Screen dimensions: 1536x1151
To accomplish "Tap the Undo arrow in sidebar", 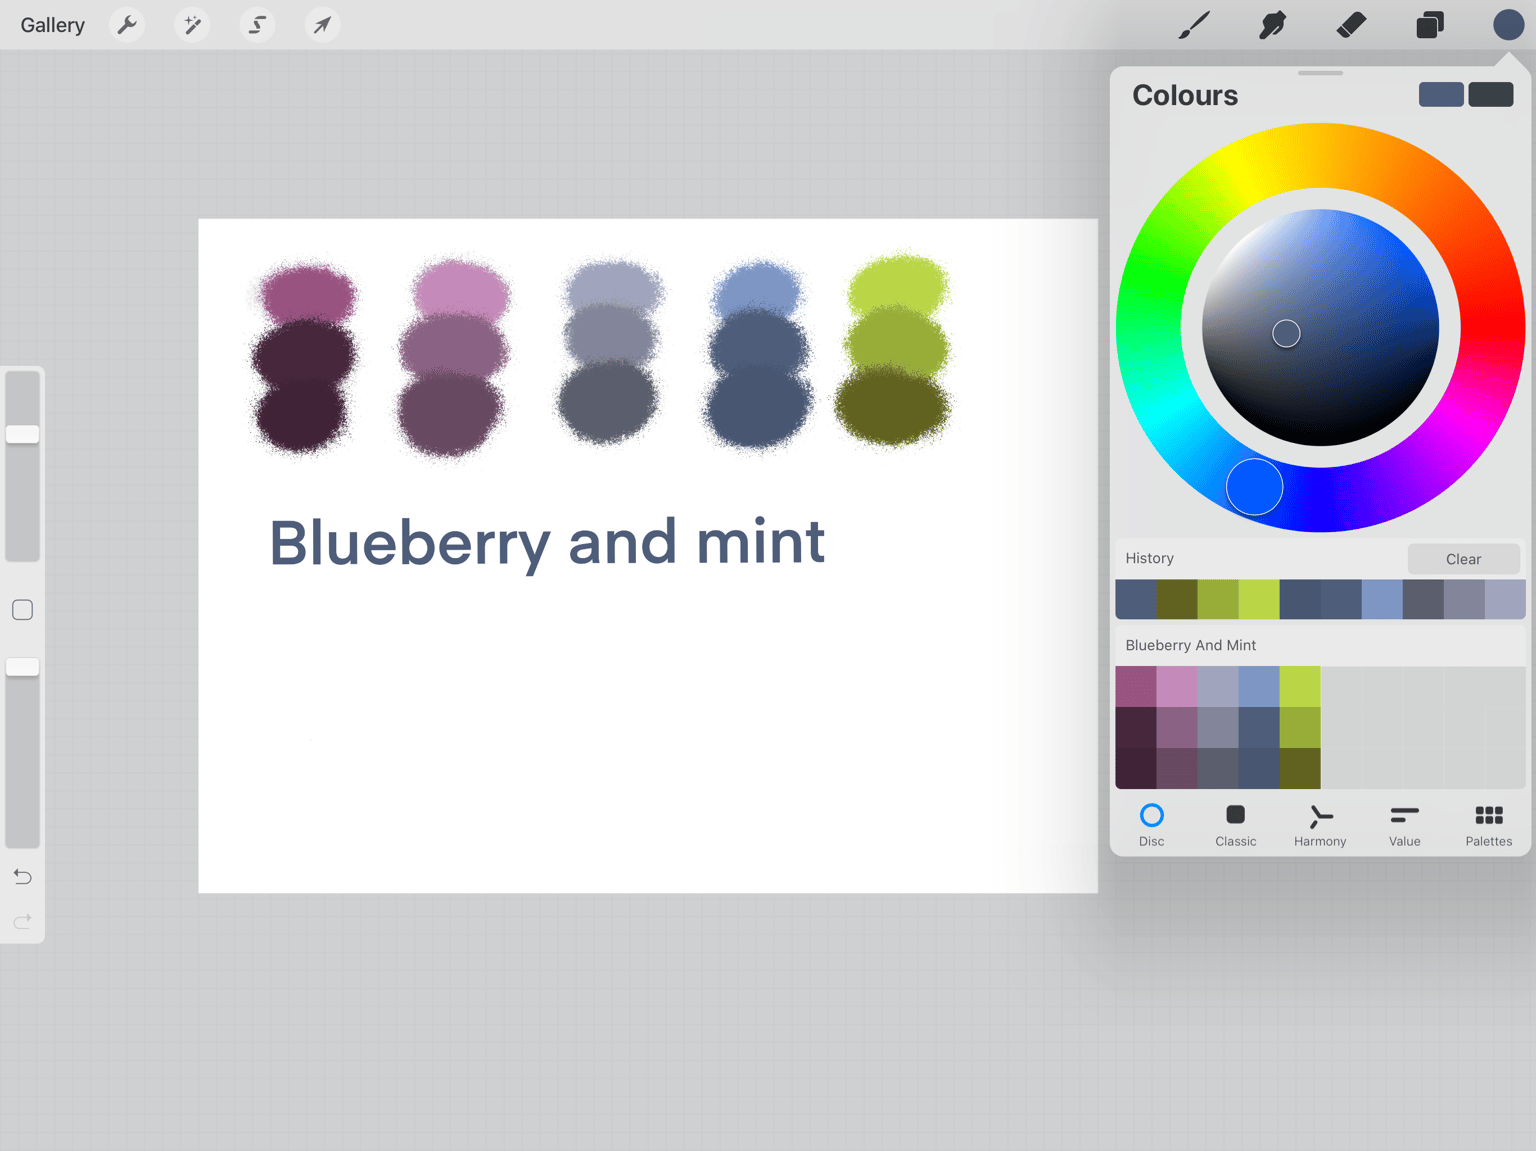I will [x=22, y=877].
